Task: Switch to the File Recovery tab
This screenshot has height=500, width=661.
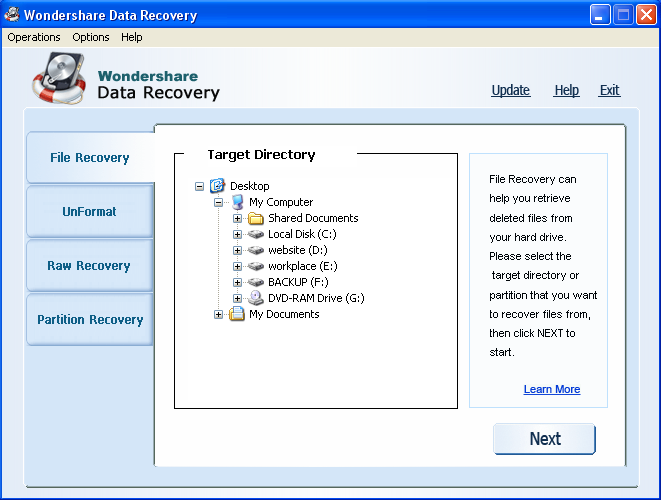Action: (x=90, y=157)
